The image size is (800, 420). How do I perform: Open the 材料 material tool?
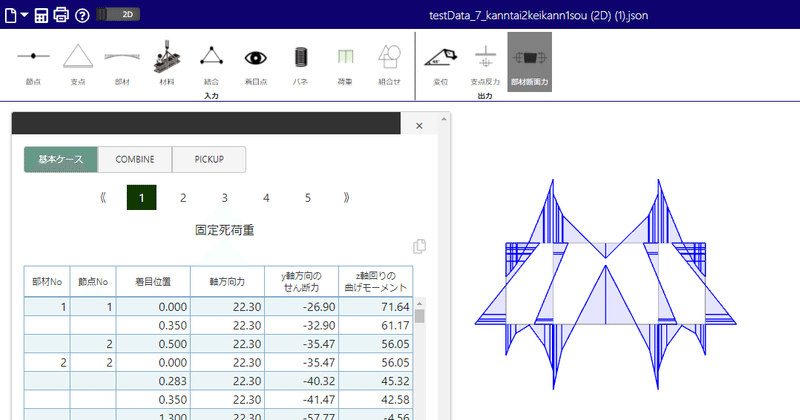(x=167, y=63)
